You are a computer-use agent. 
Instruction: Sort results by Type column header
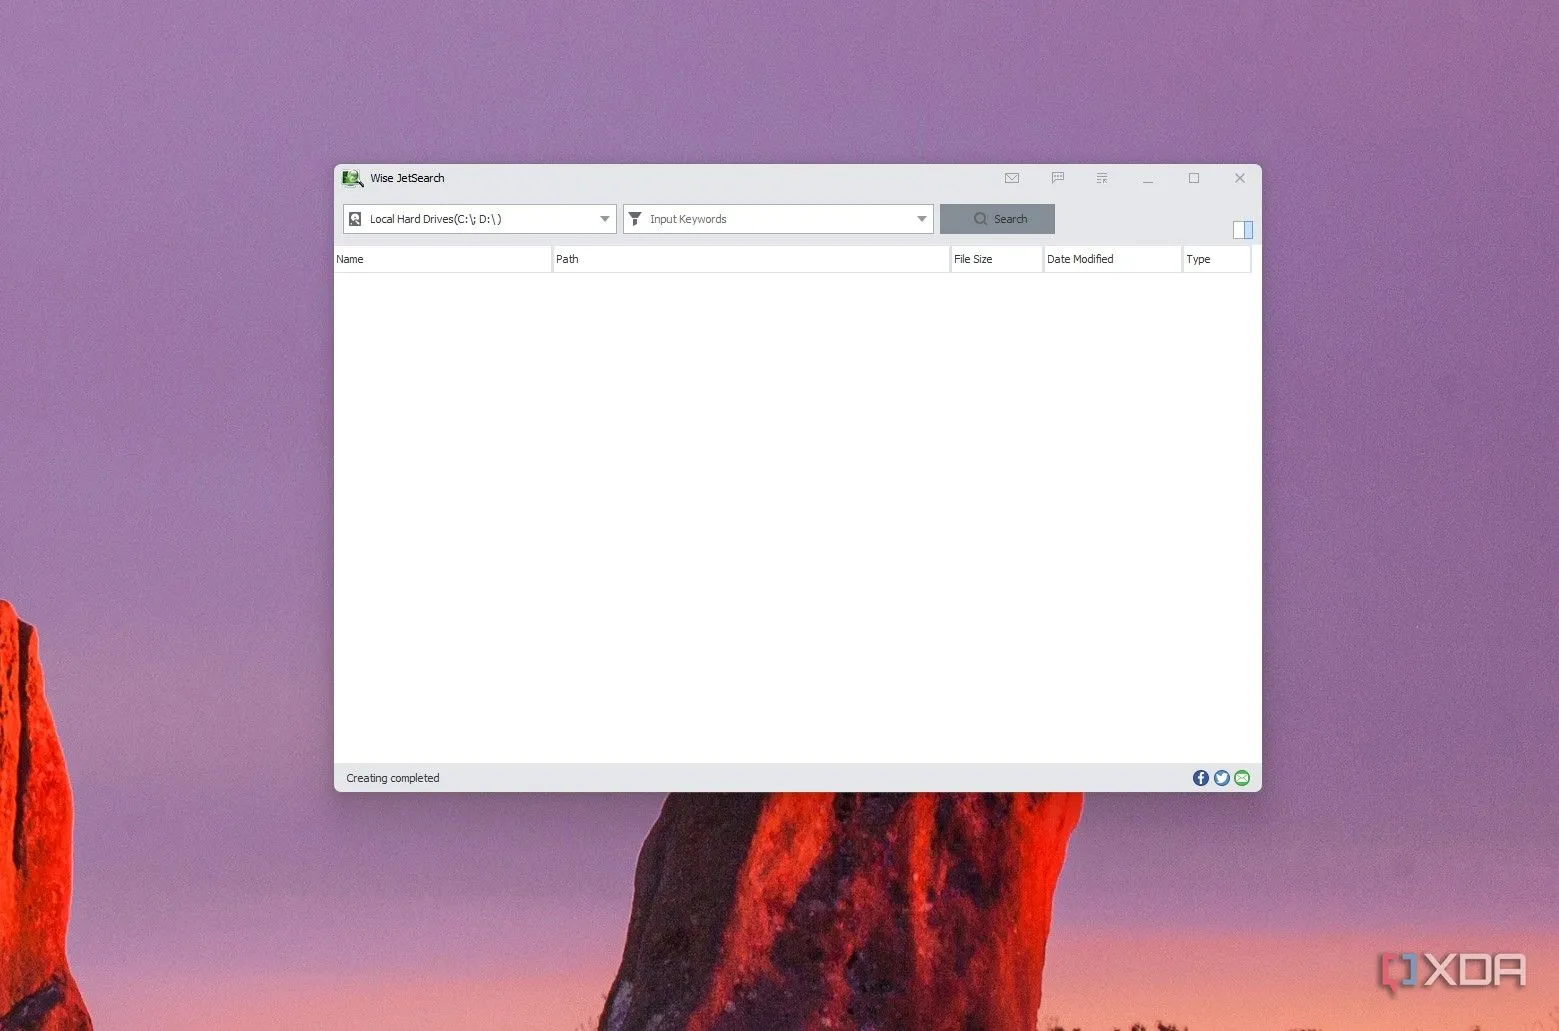point(1216,259)
